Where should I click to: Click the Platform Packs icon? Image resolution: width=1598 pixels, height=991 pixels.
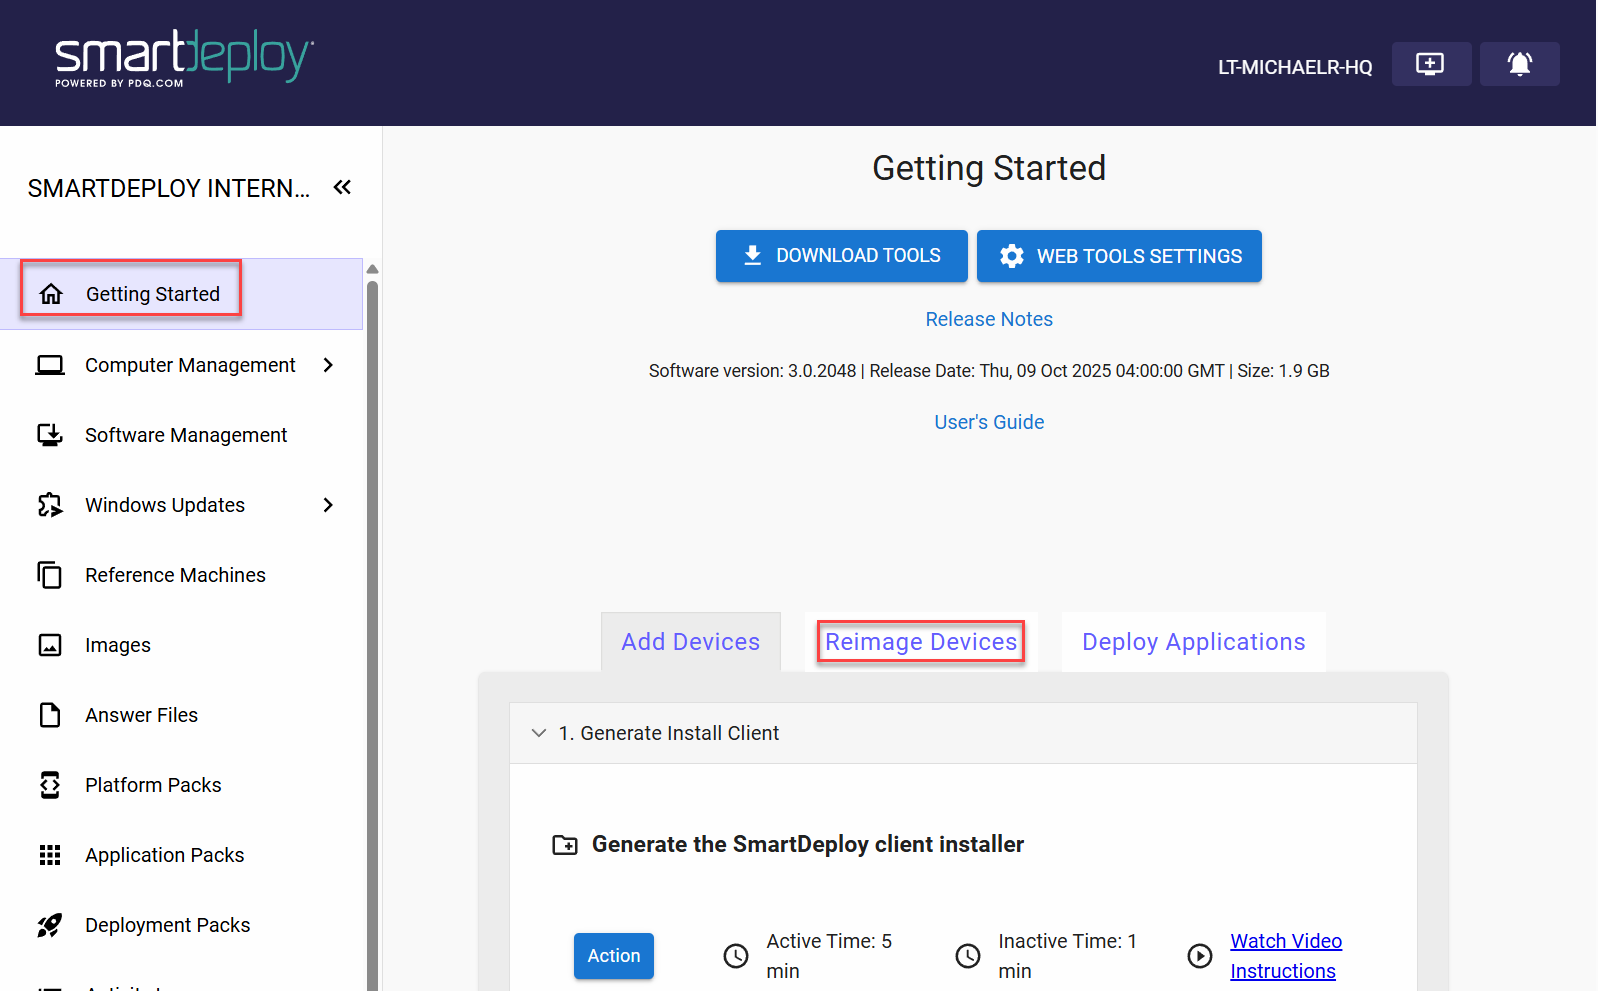click(x=50, y=785)
